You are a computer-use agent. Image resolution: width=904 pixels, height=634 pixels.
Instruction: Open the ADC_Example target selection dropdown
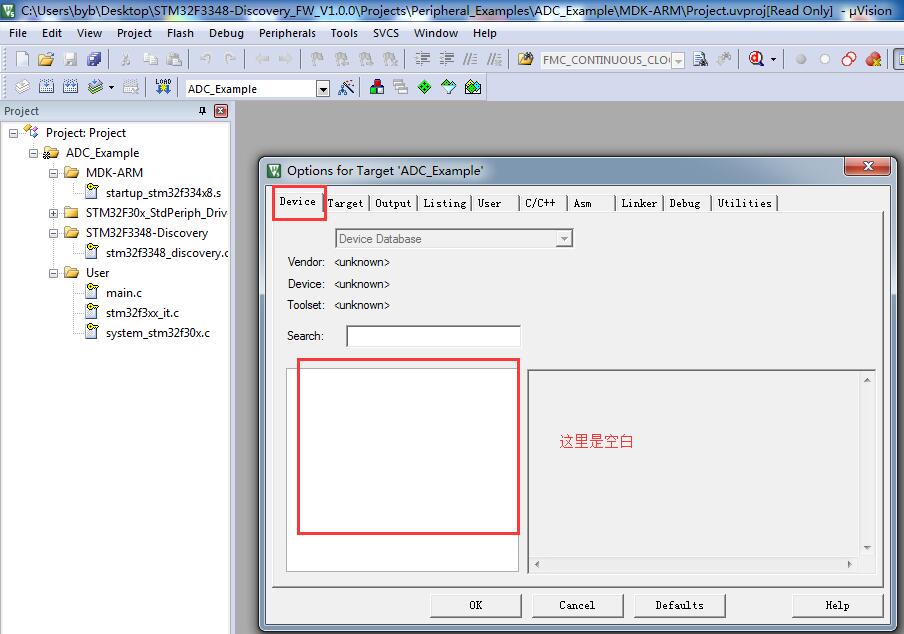coord(323,89)
